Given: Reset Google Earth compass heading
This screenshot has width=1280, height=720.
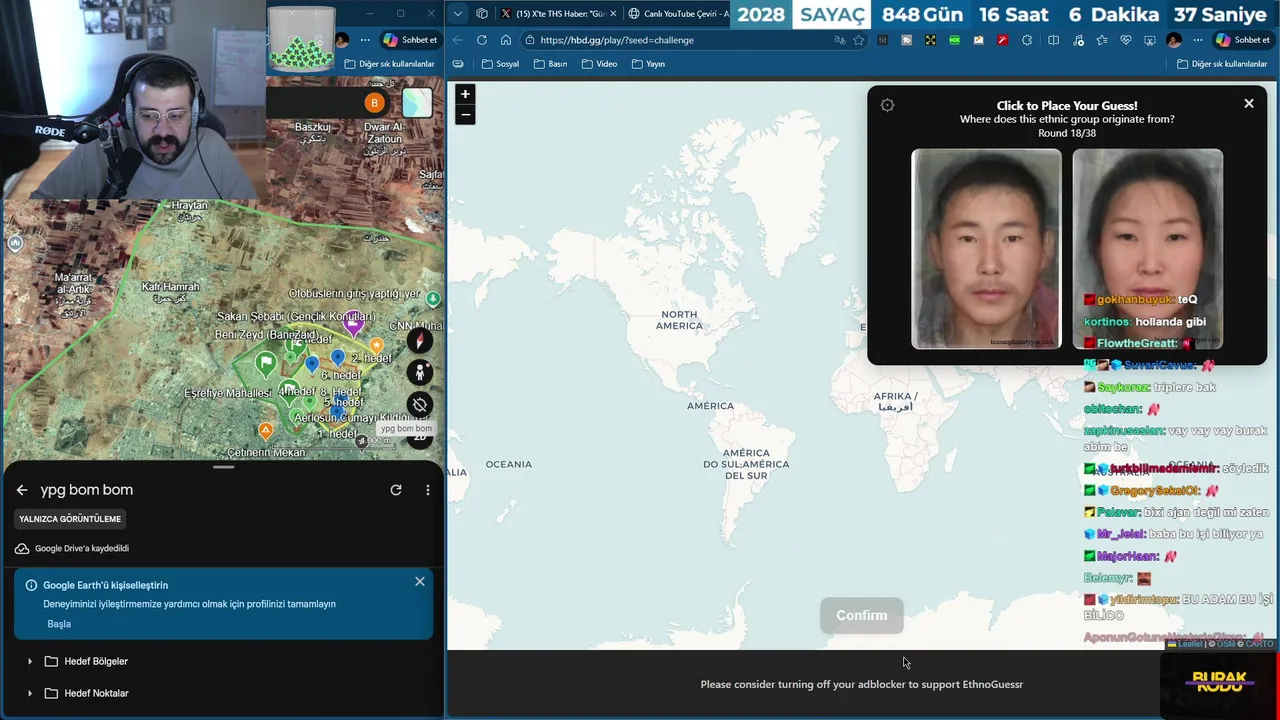Looking at the screenshot, I should coord(420,340).
